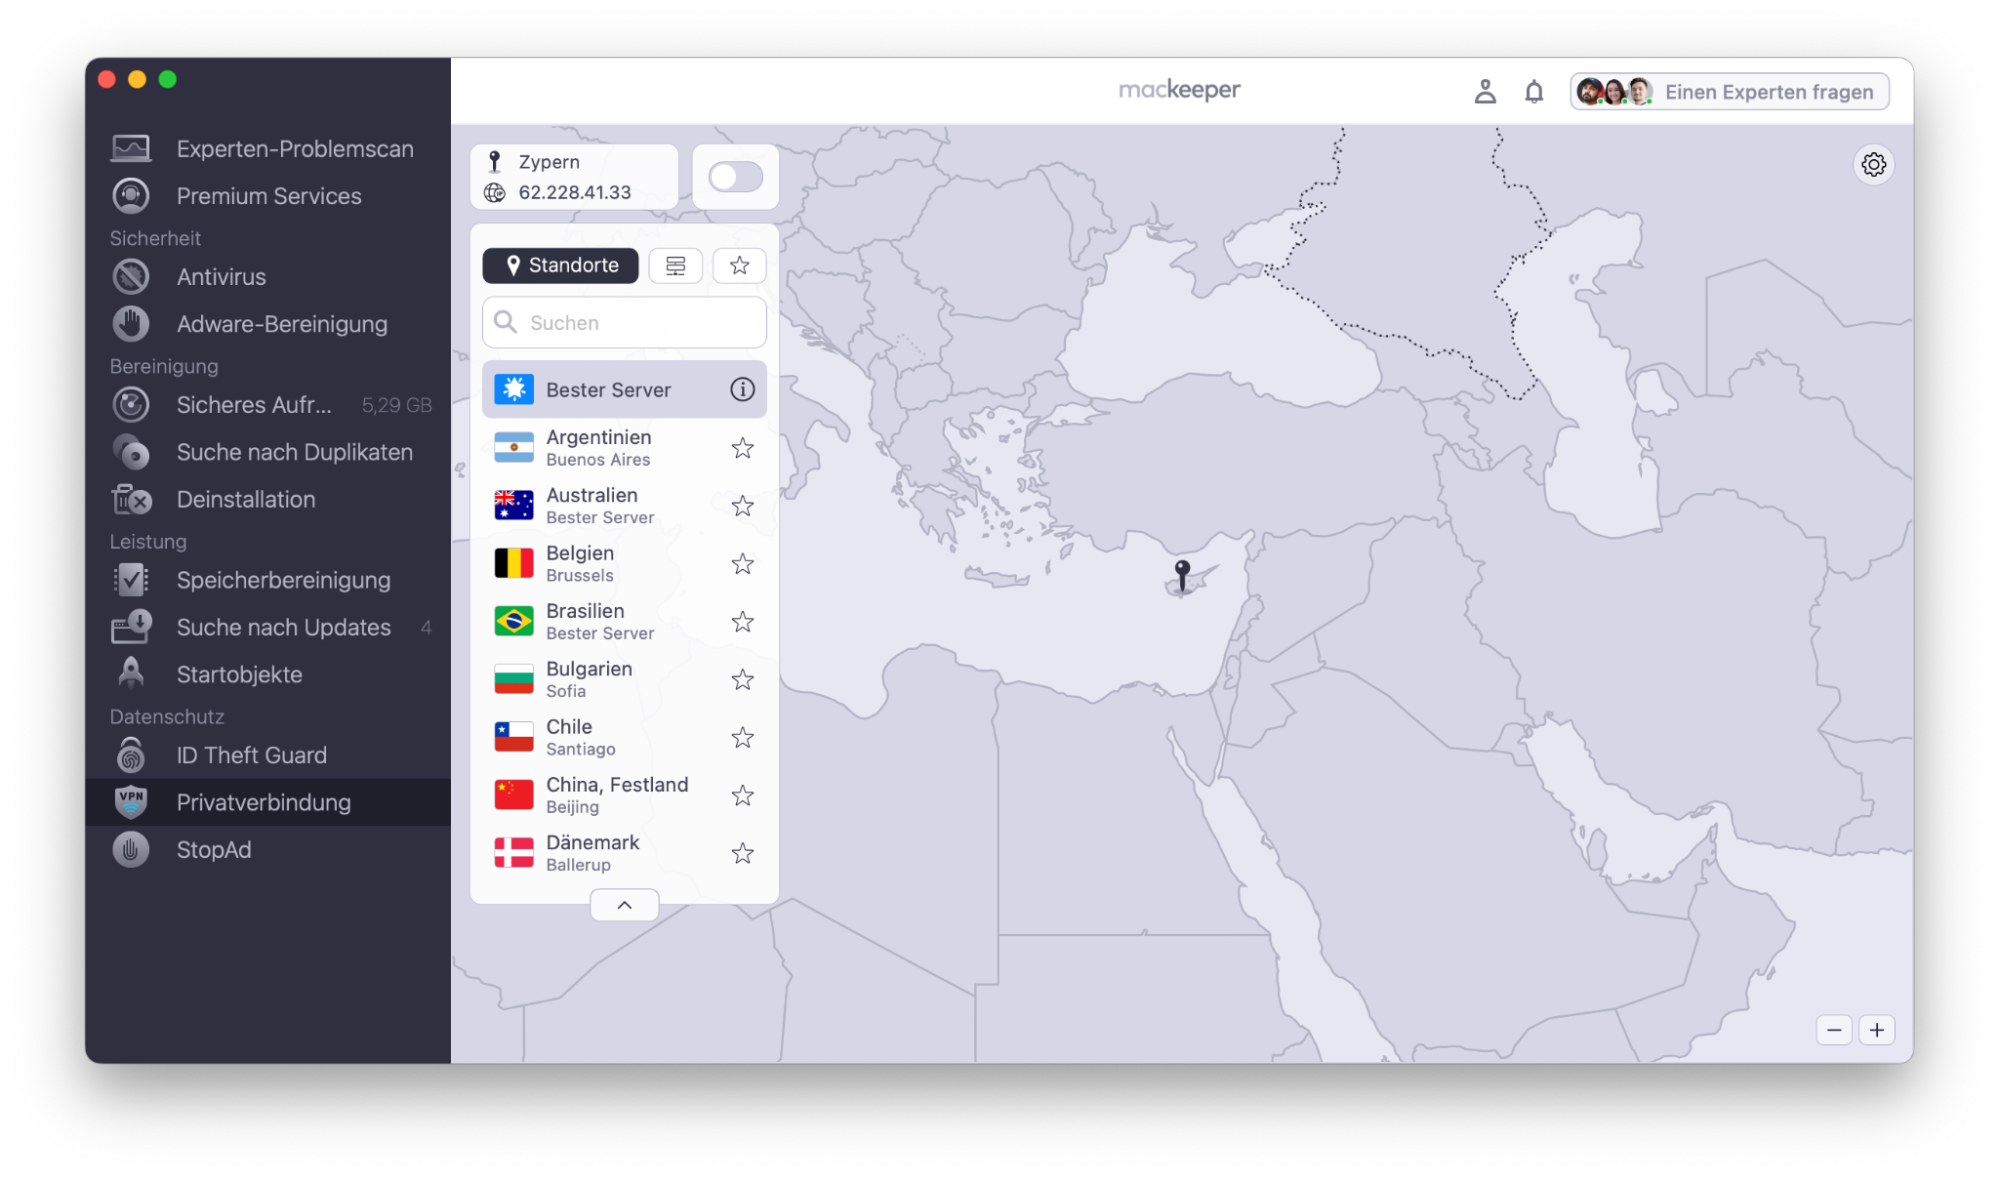The image size is (1999, 1177).
Task: Switch to the favorites servers view
Action: [x=739, y=265]
